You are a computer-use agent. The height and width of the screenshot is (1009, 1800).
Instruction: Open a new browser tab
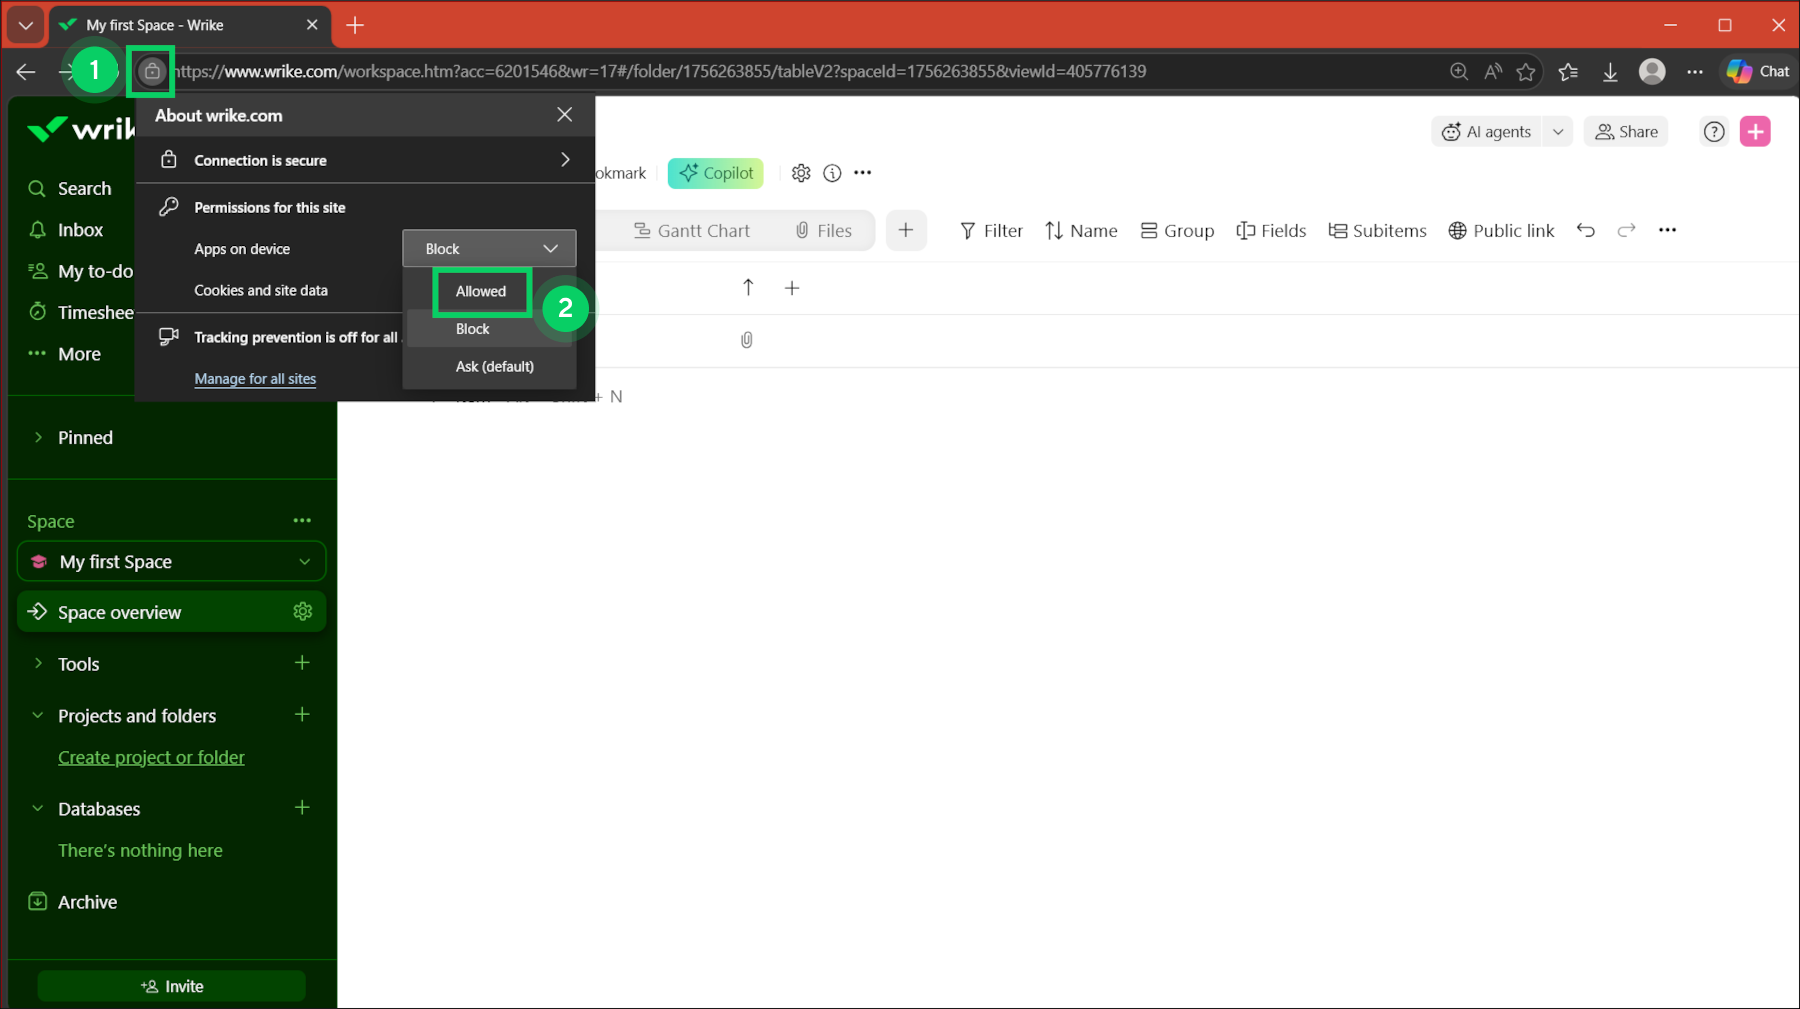355,25
